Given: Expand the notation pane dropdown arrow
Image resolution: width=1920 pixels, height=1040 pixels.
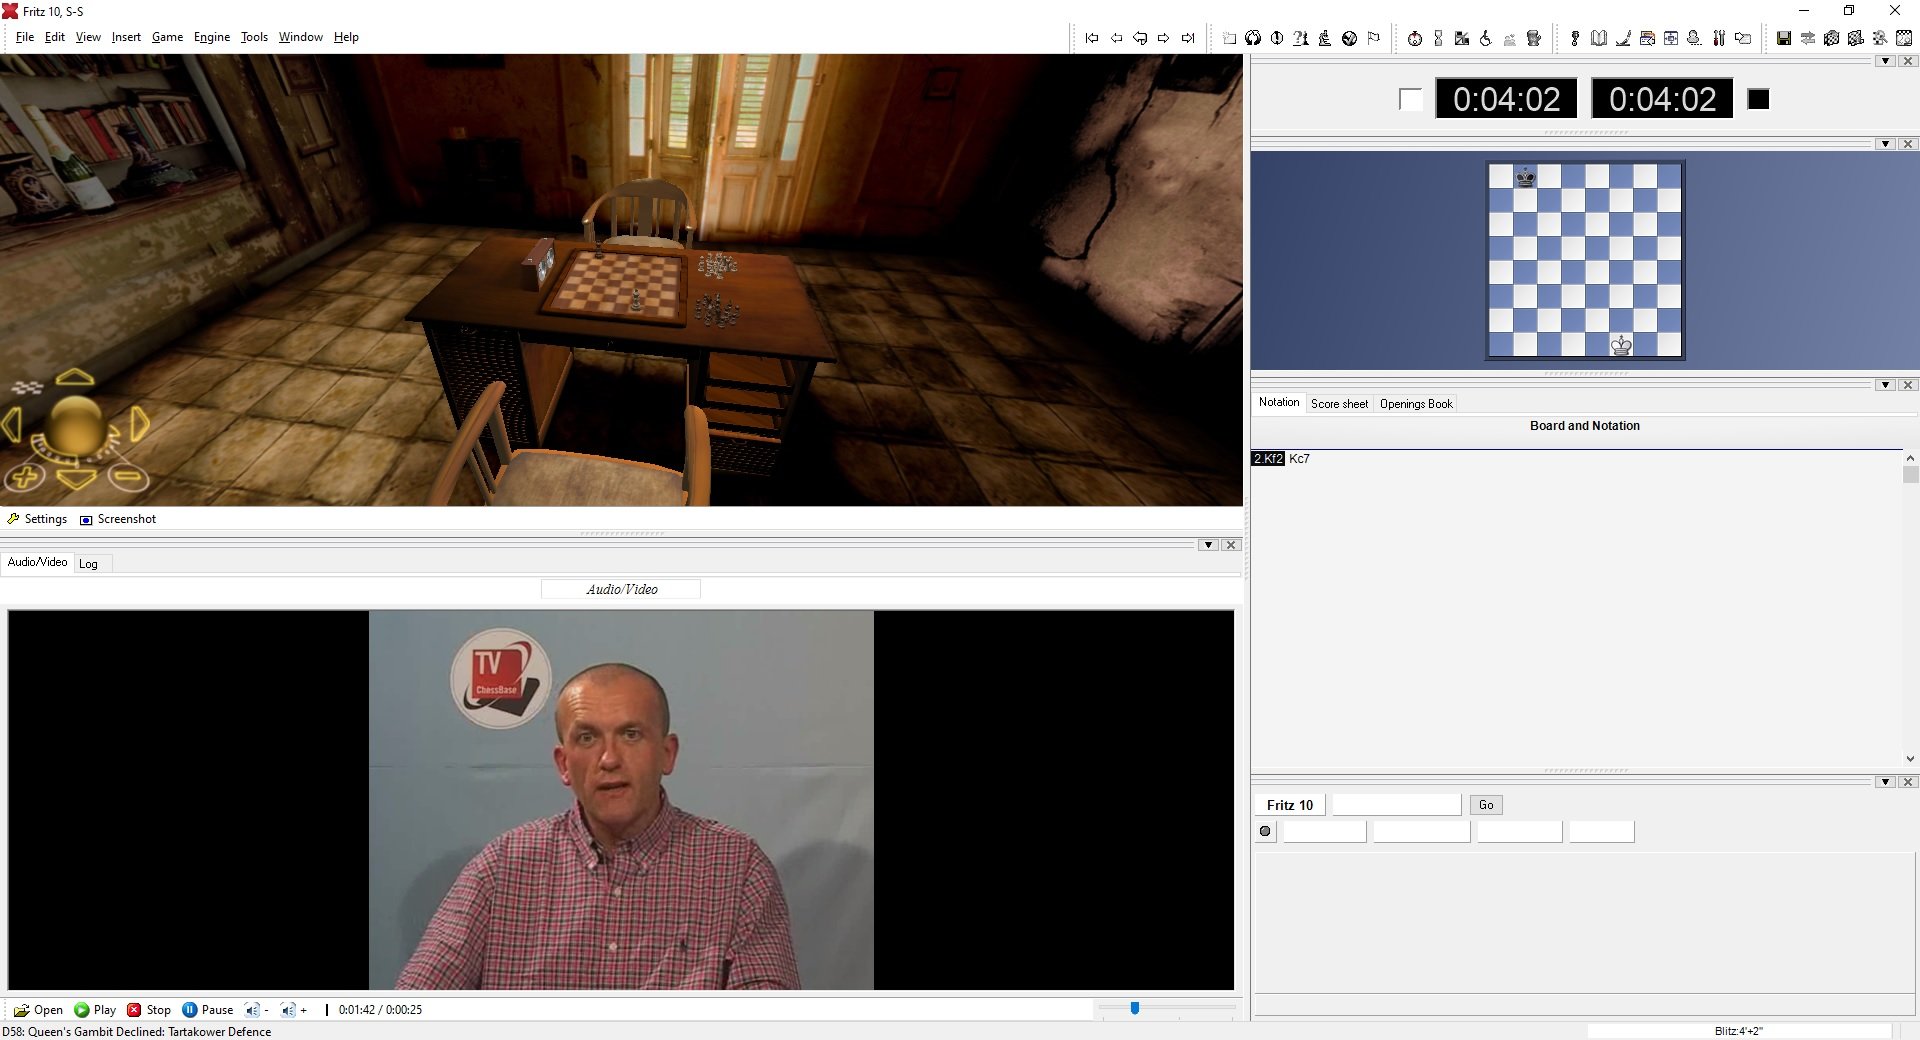Looking at the screenshot, I should coord(1886,385).
